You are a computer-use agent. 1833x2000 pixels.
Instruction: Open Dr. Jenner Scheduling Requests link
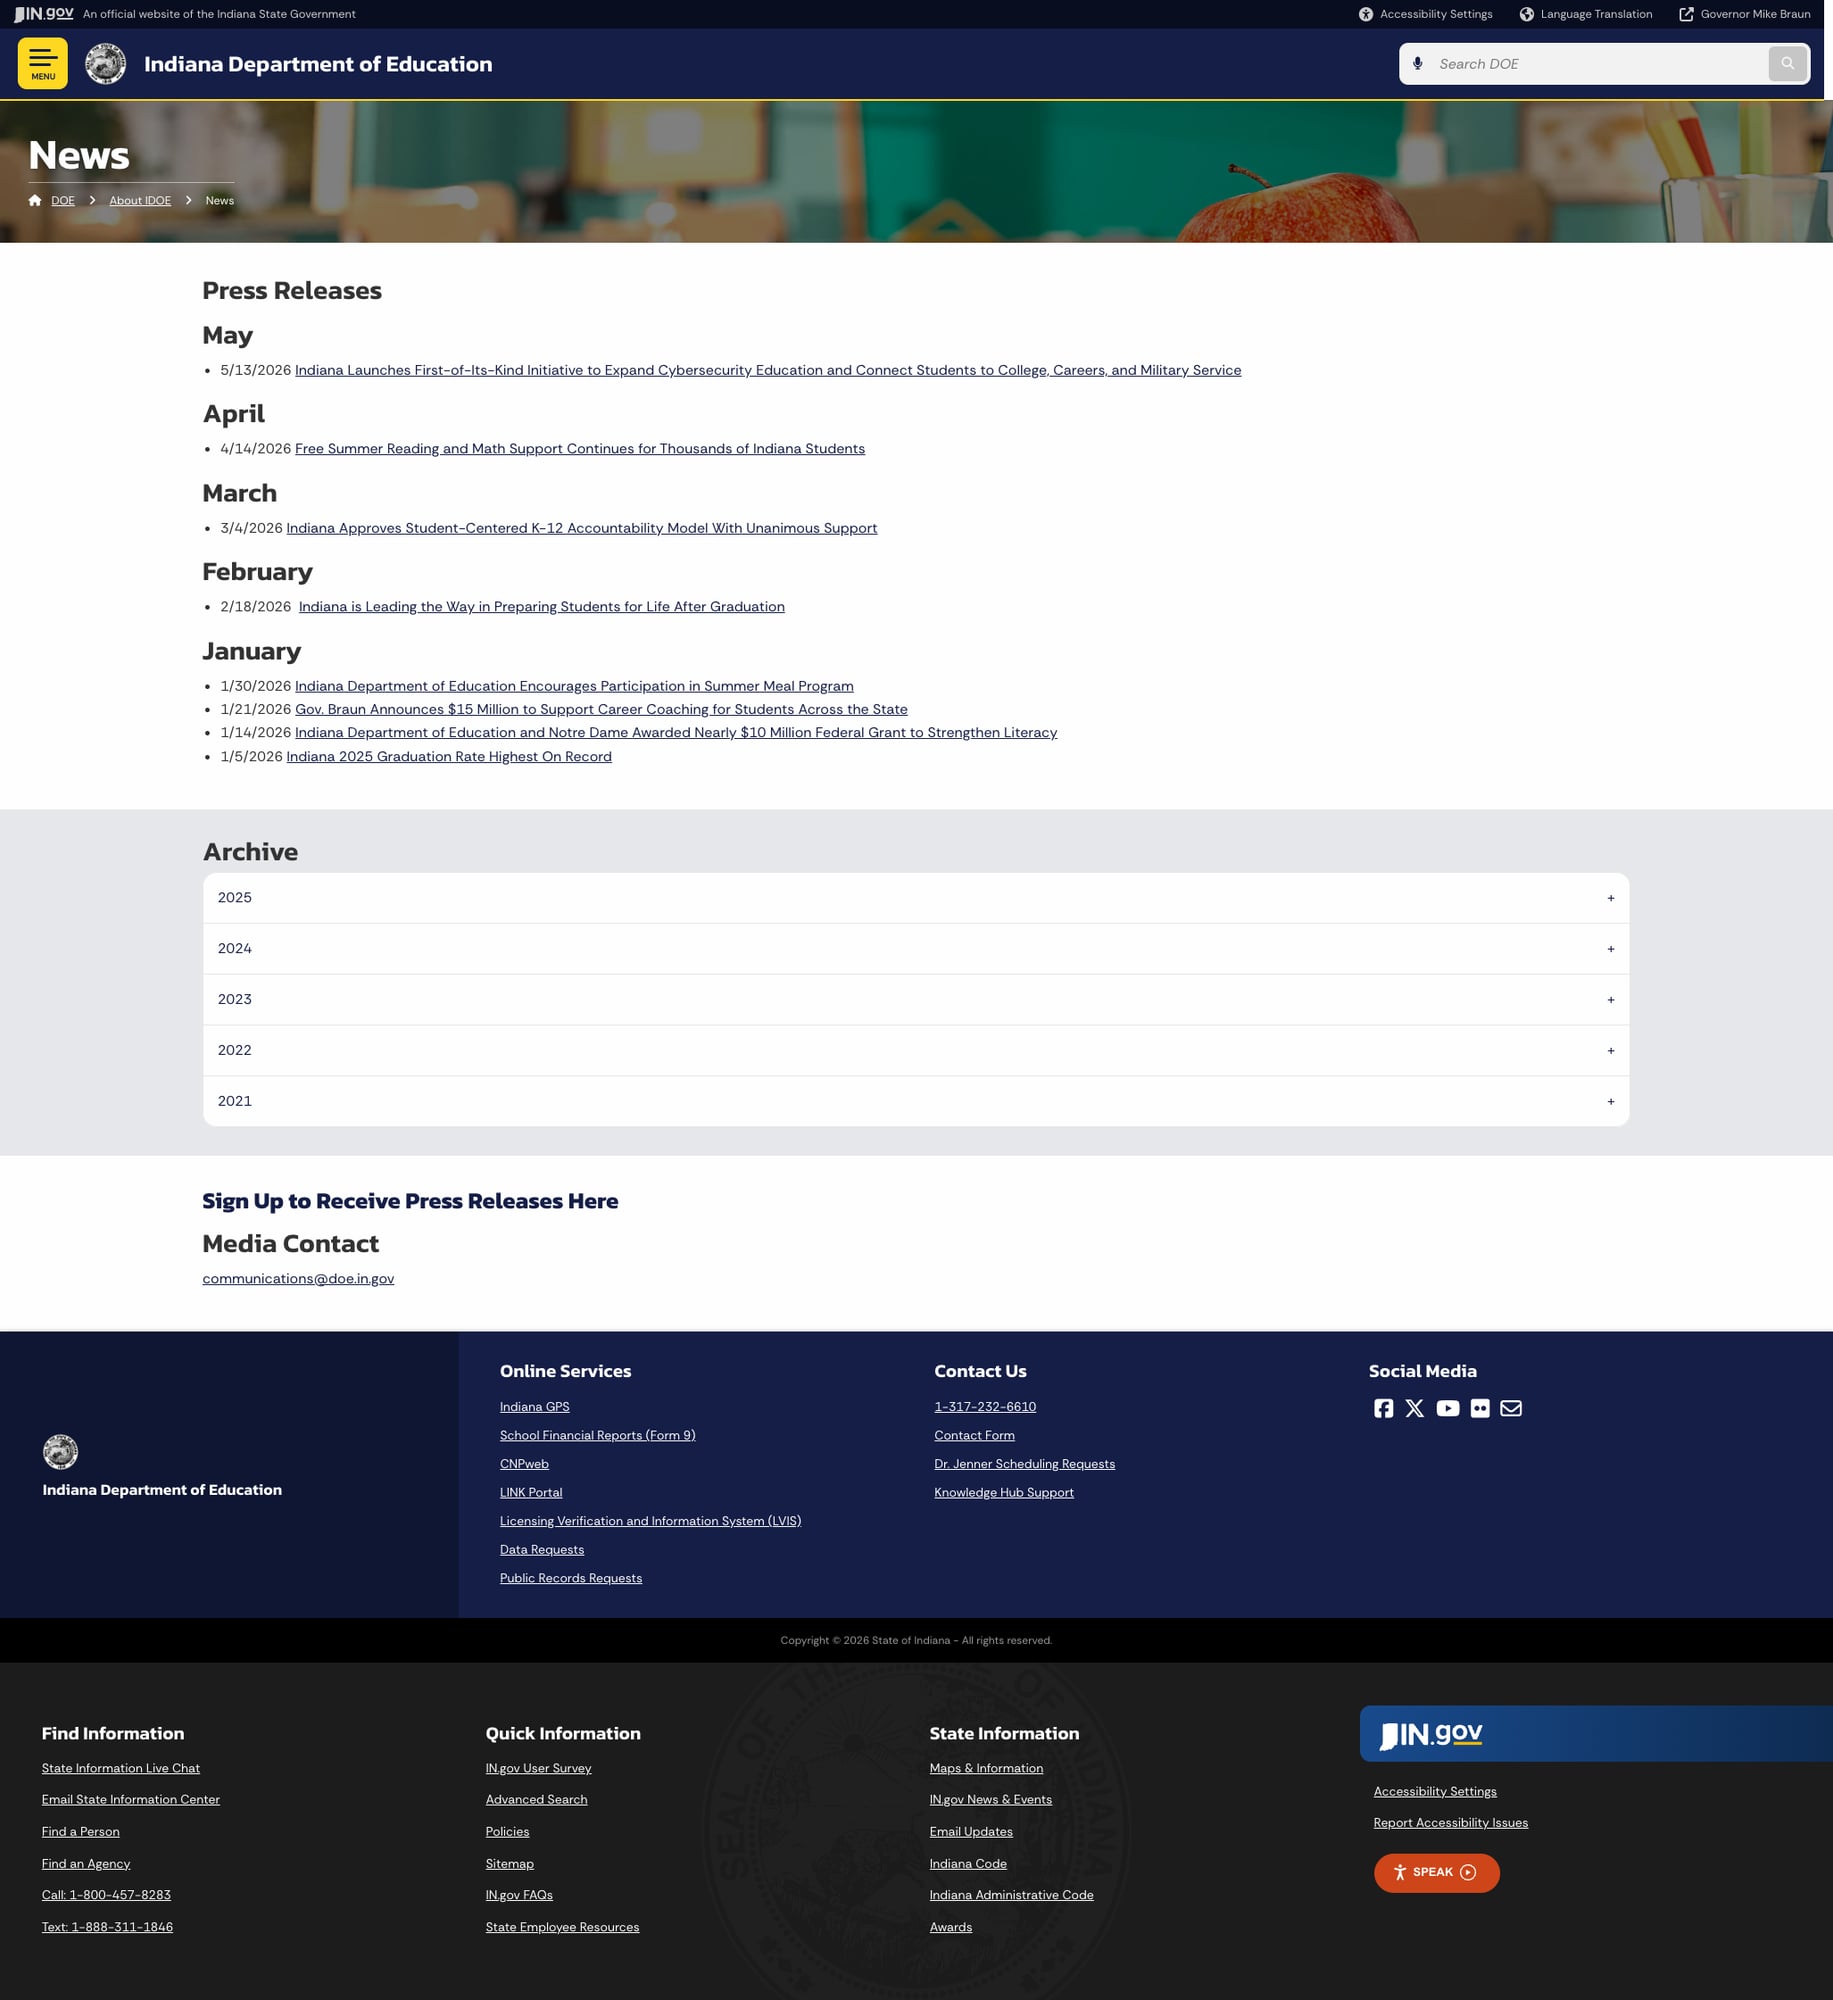tap(1024, 1464)
